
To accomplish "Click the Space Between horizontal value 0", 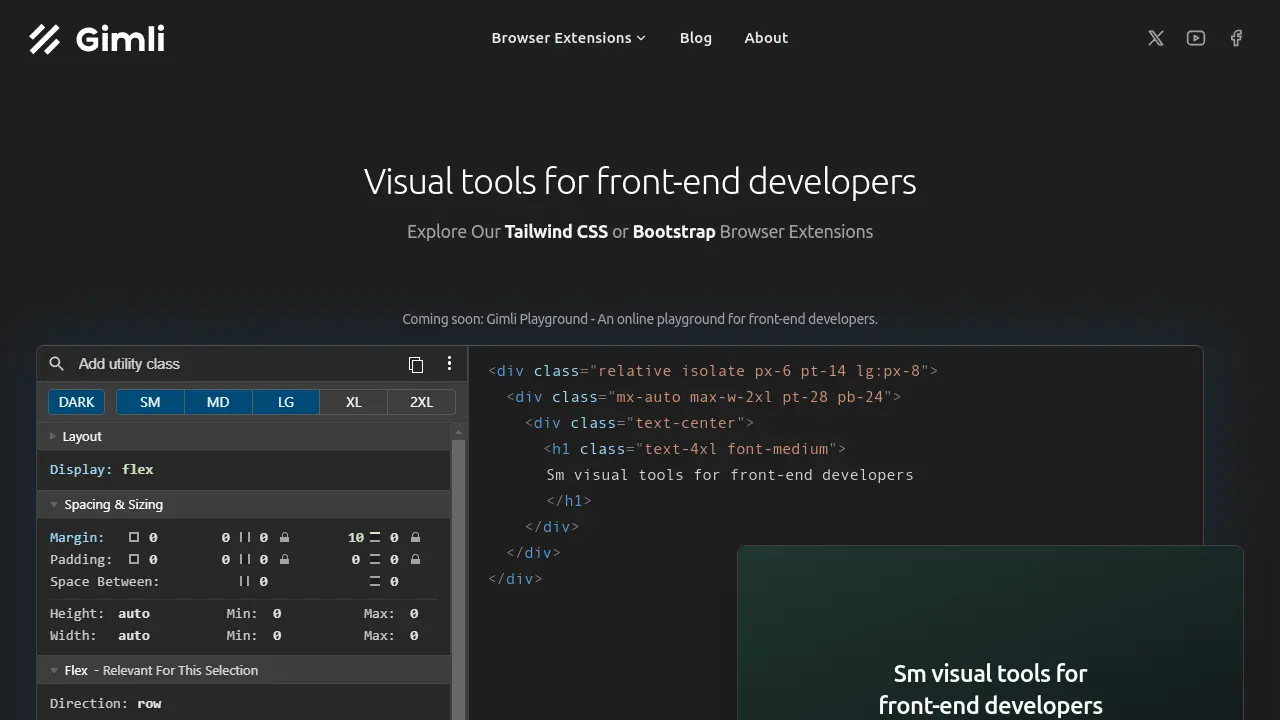I will (264, 581).
